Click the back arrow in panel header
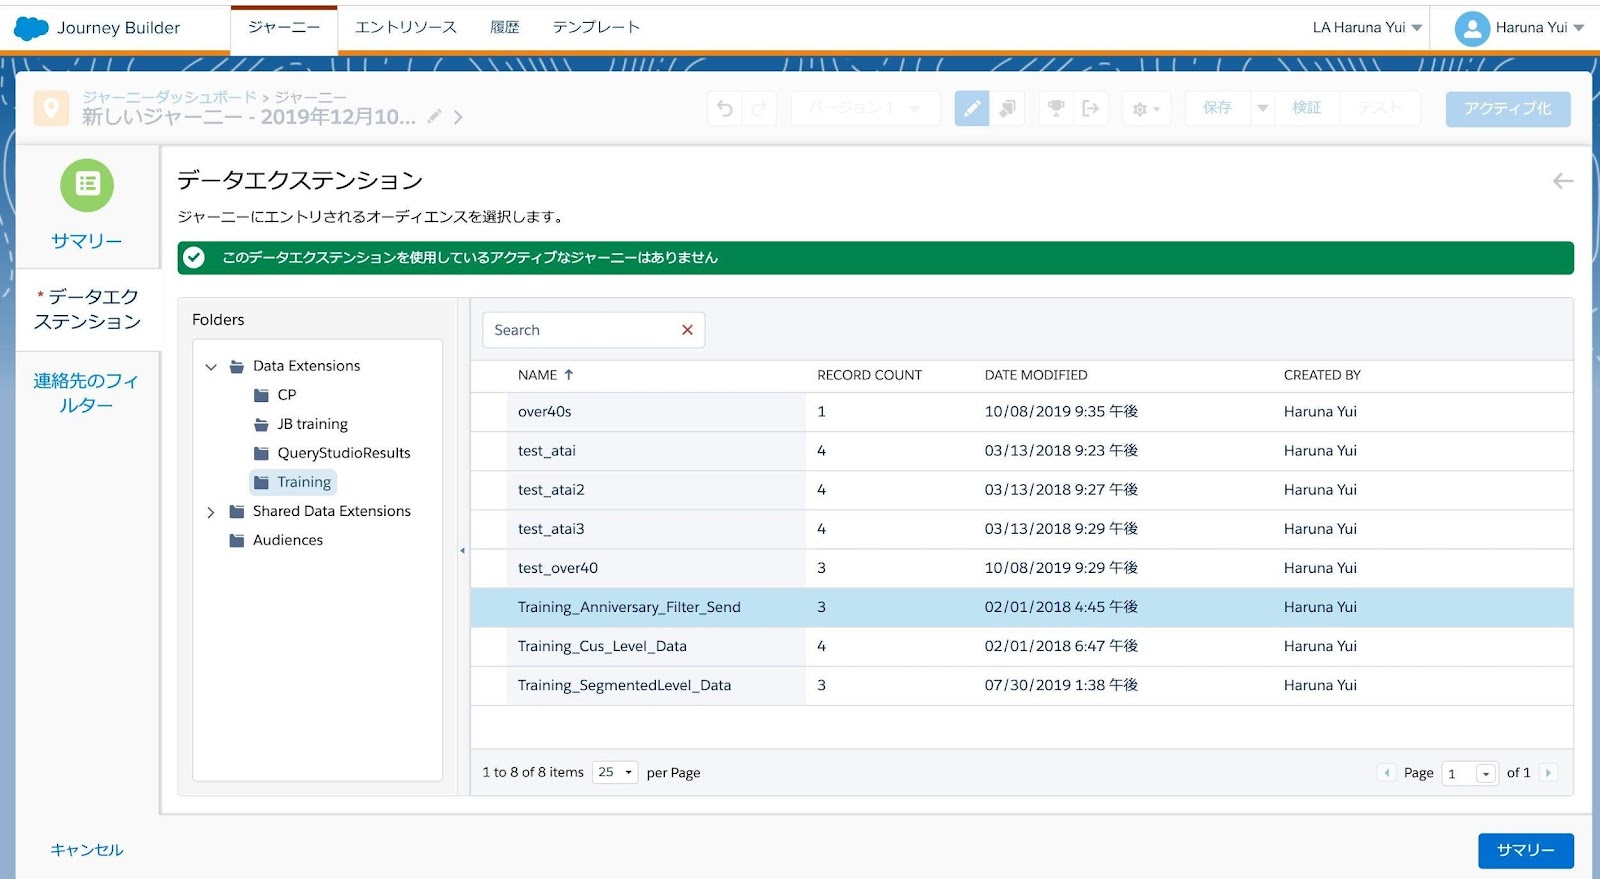1600x879 pixels. click(x=1563, y=181)
